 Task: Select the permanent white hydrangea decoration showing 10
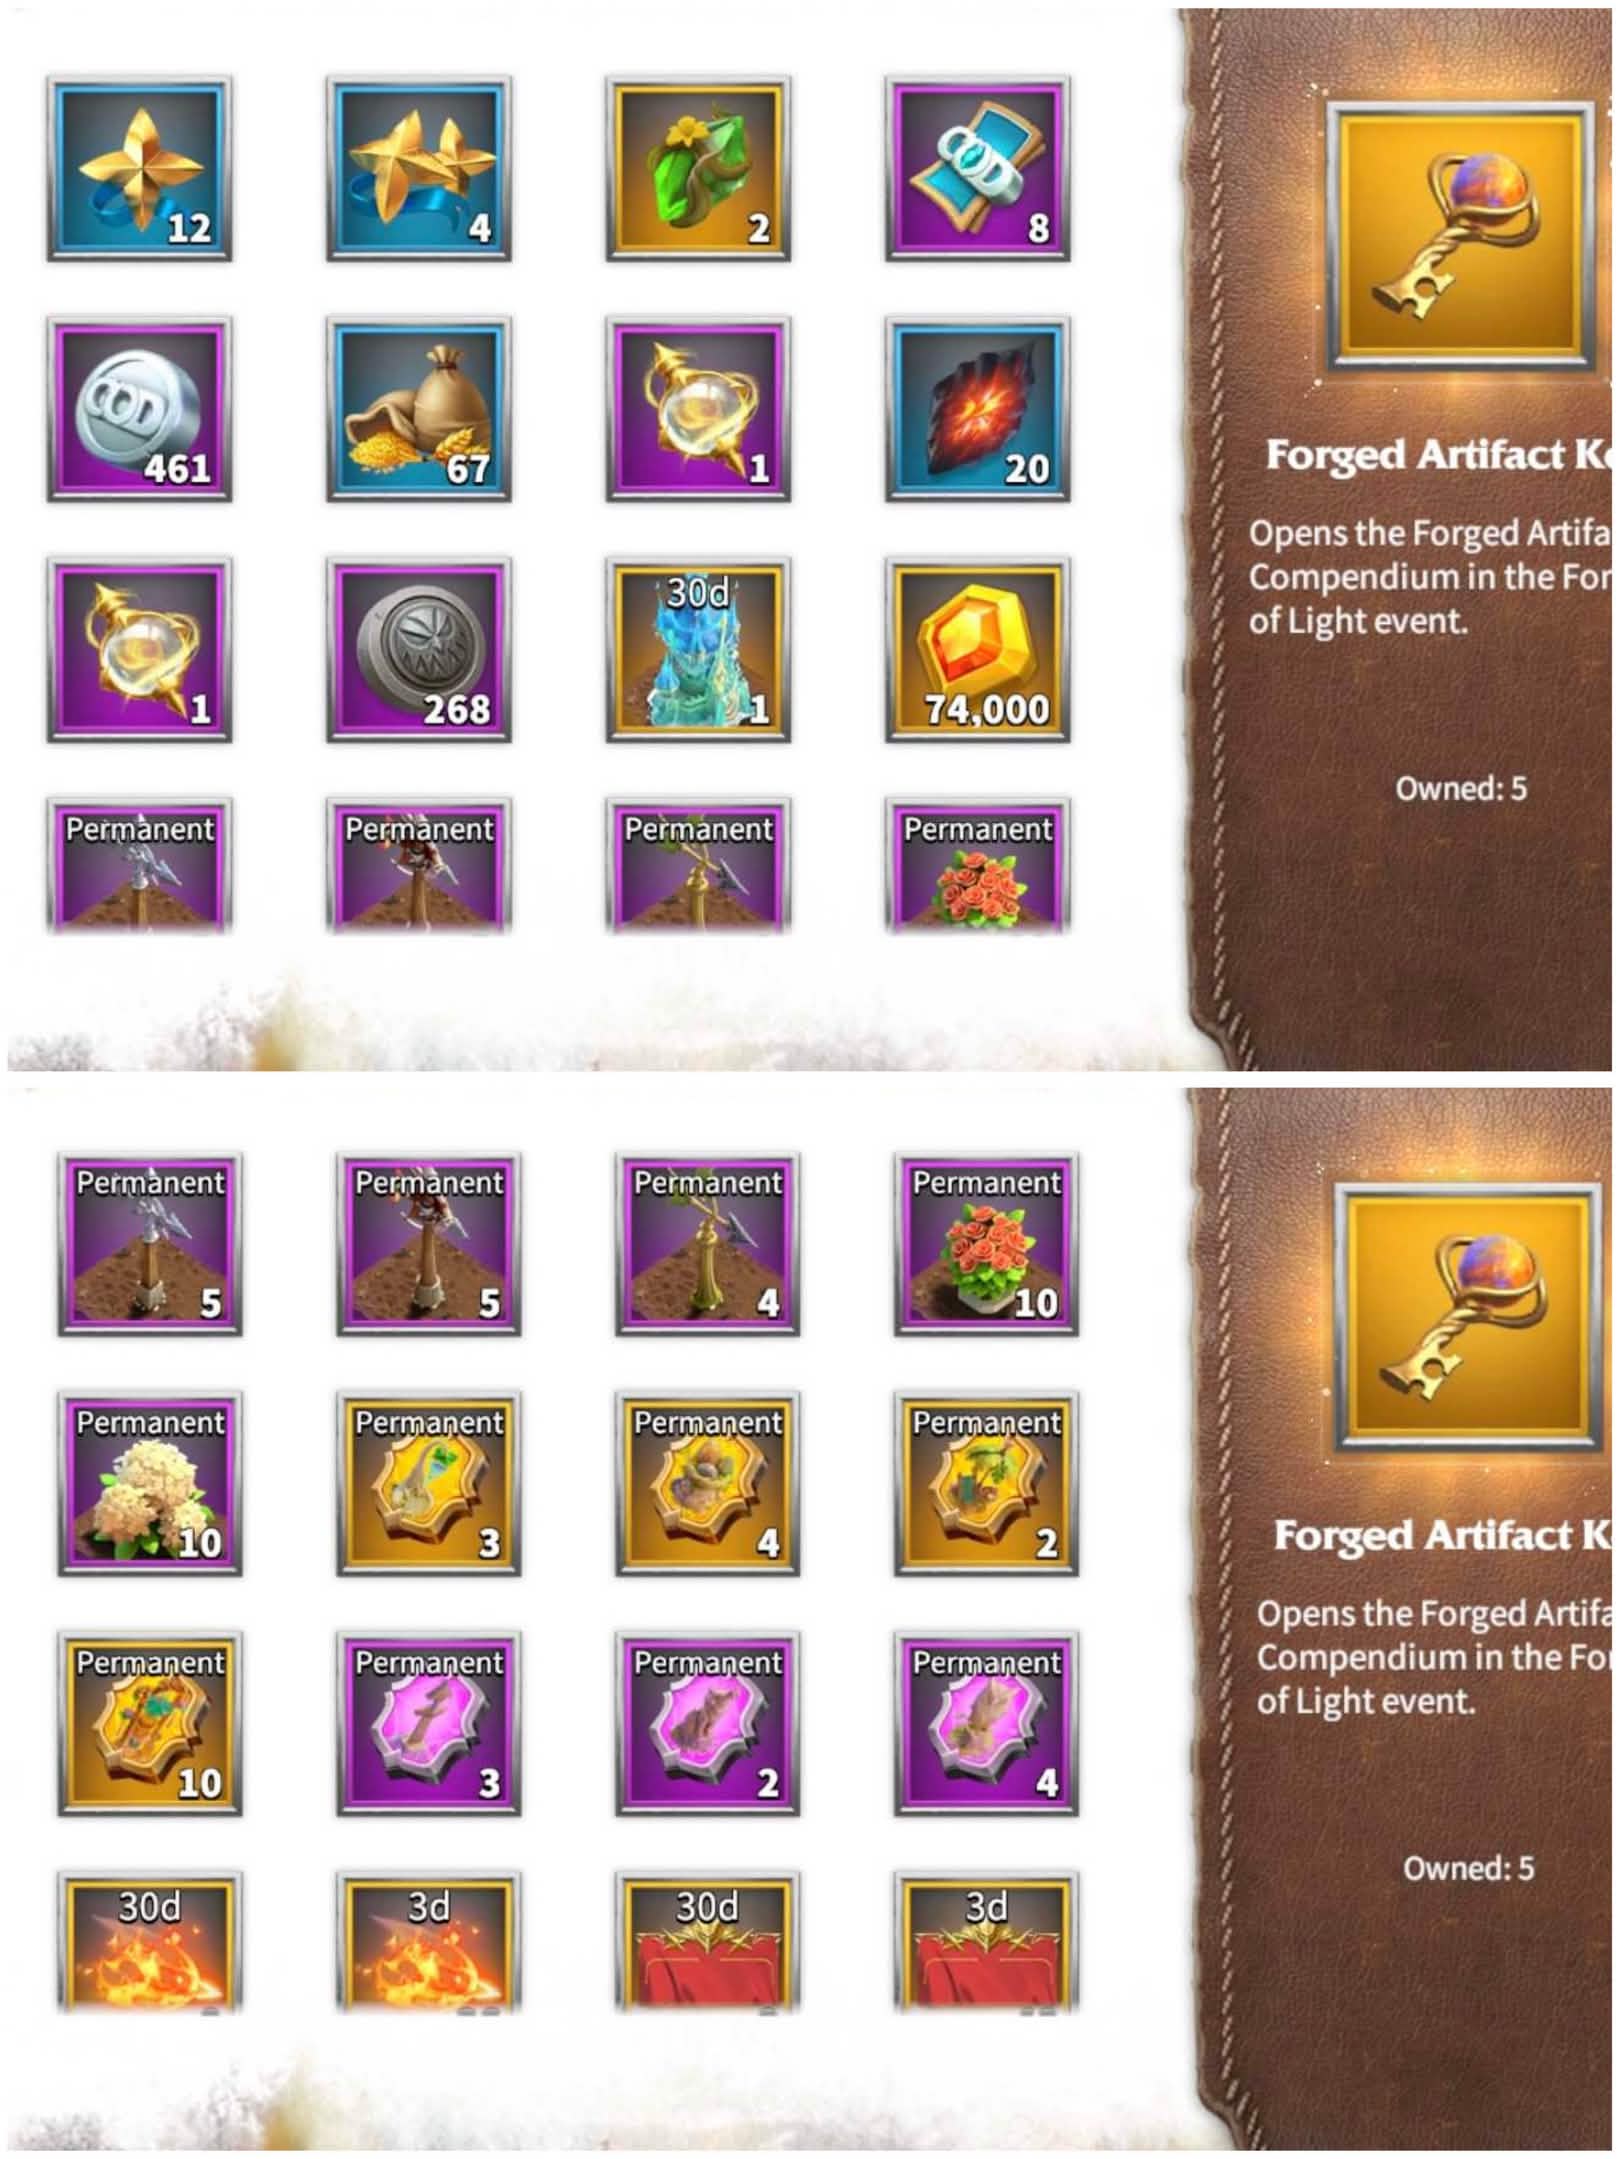pyautogui.click(x=150, y=1484)
